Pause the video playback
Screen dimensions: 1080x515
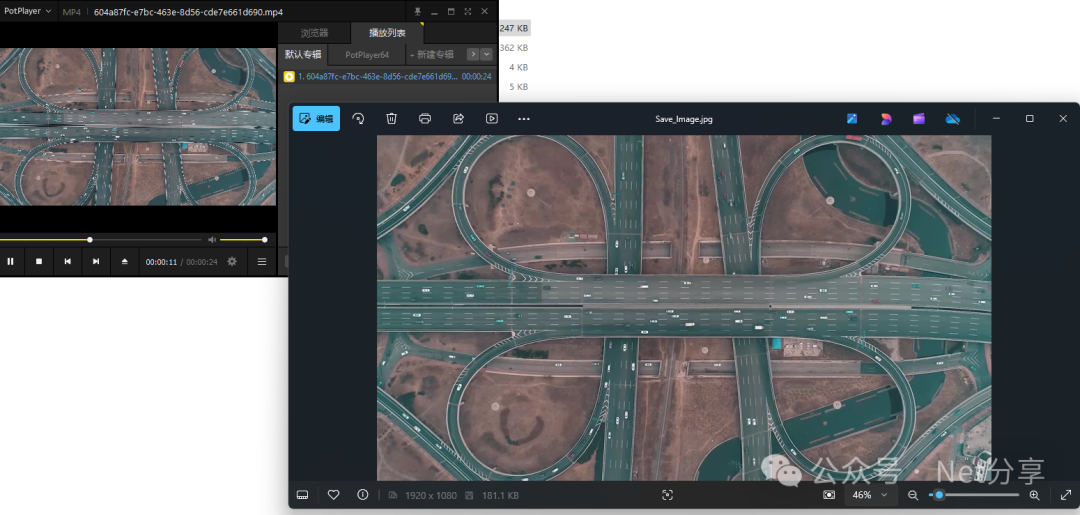tap(11, 261)
